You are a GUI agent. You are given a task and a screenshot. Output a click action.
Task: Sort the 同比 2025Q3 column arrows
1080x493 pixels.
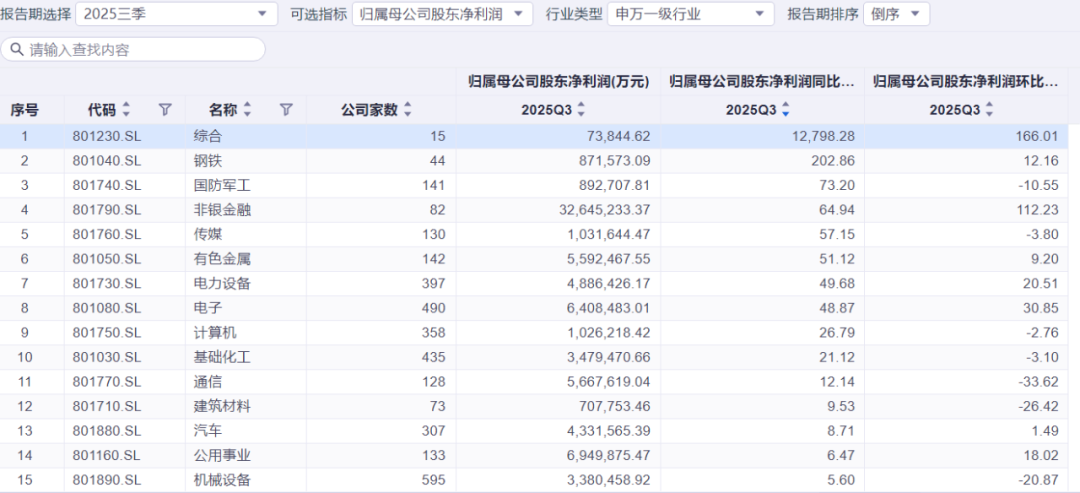pos(785,109)
